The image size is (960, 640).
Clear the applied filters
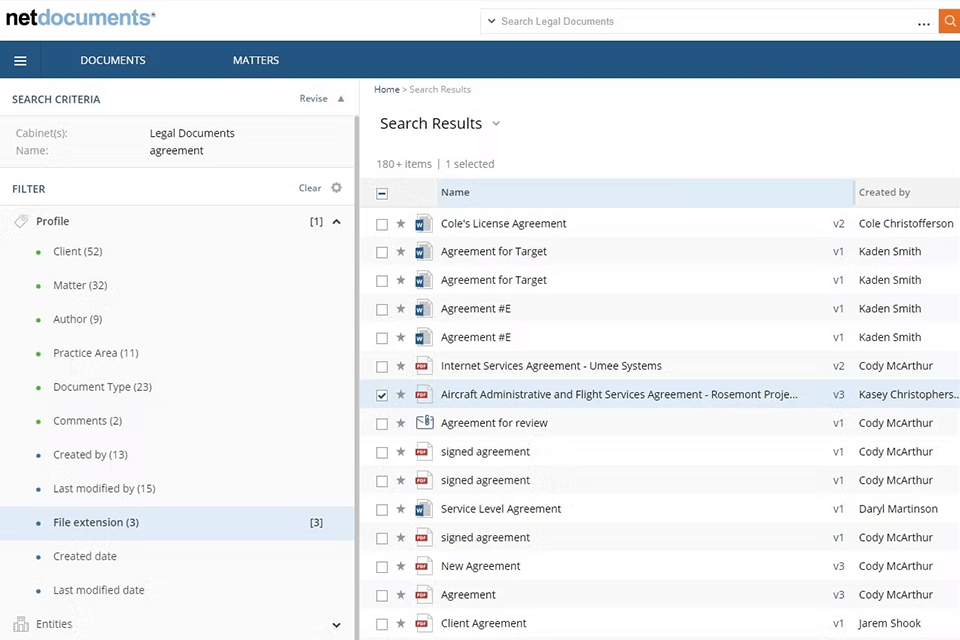coord(310,188)
